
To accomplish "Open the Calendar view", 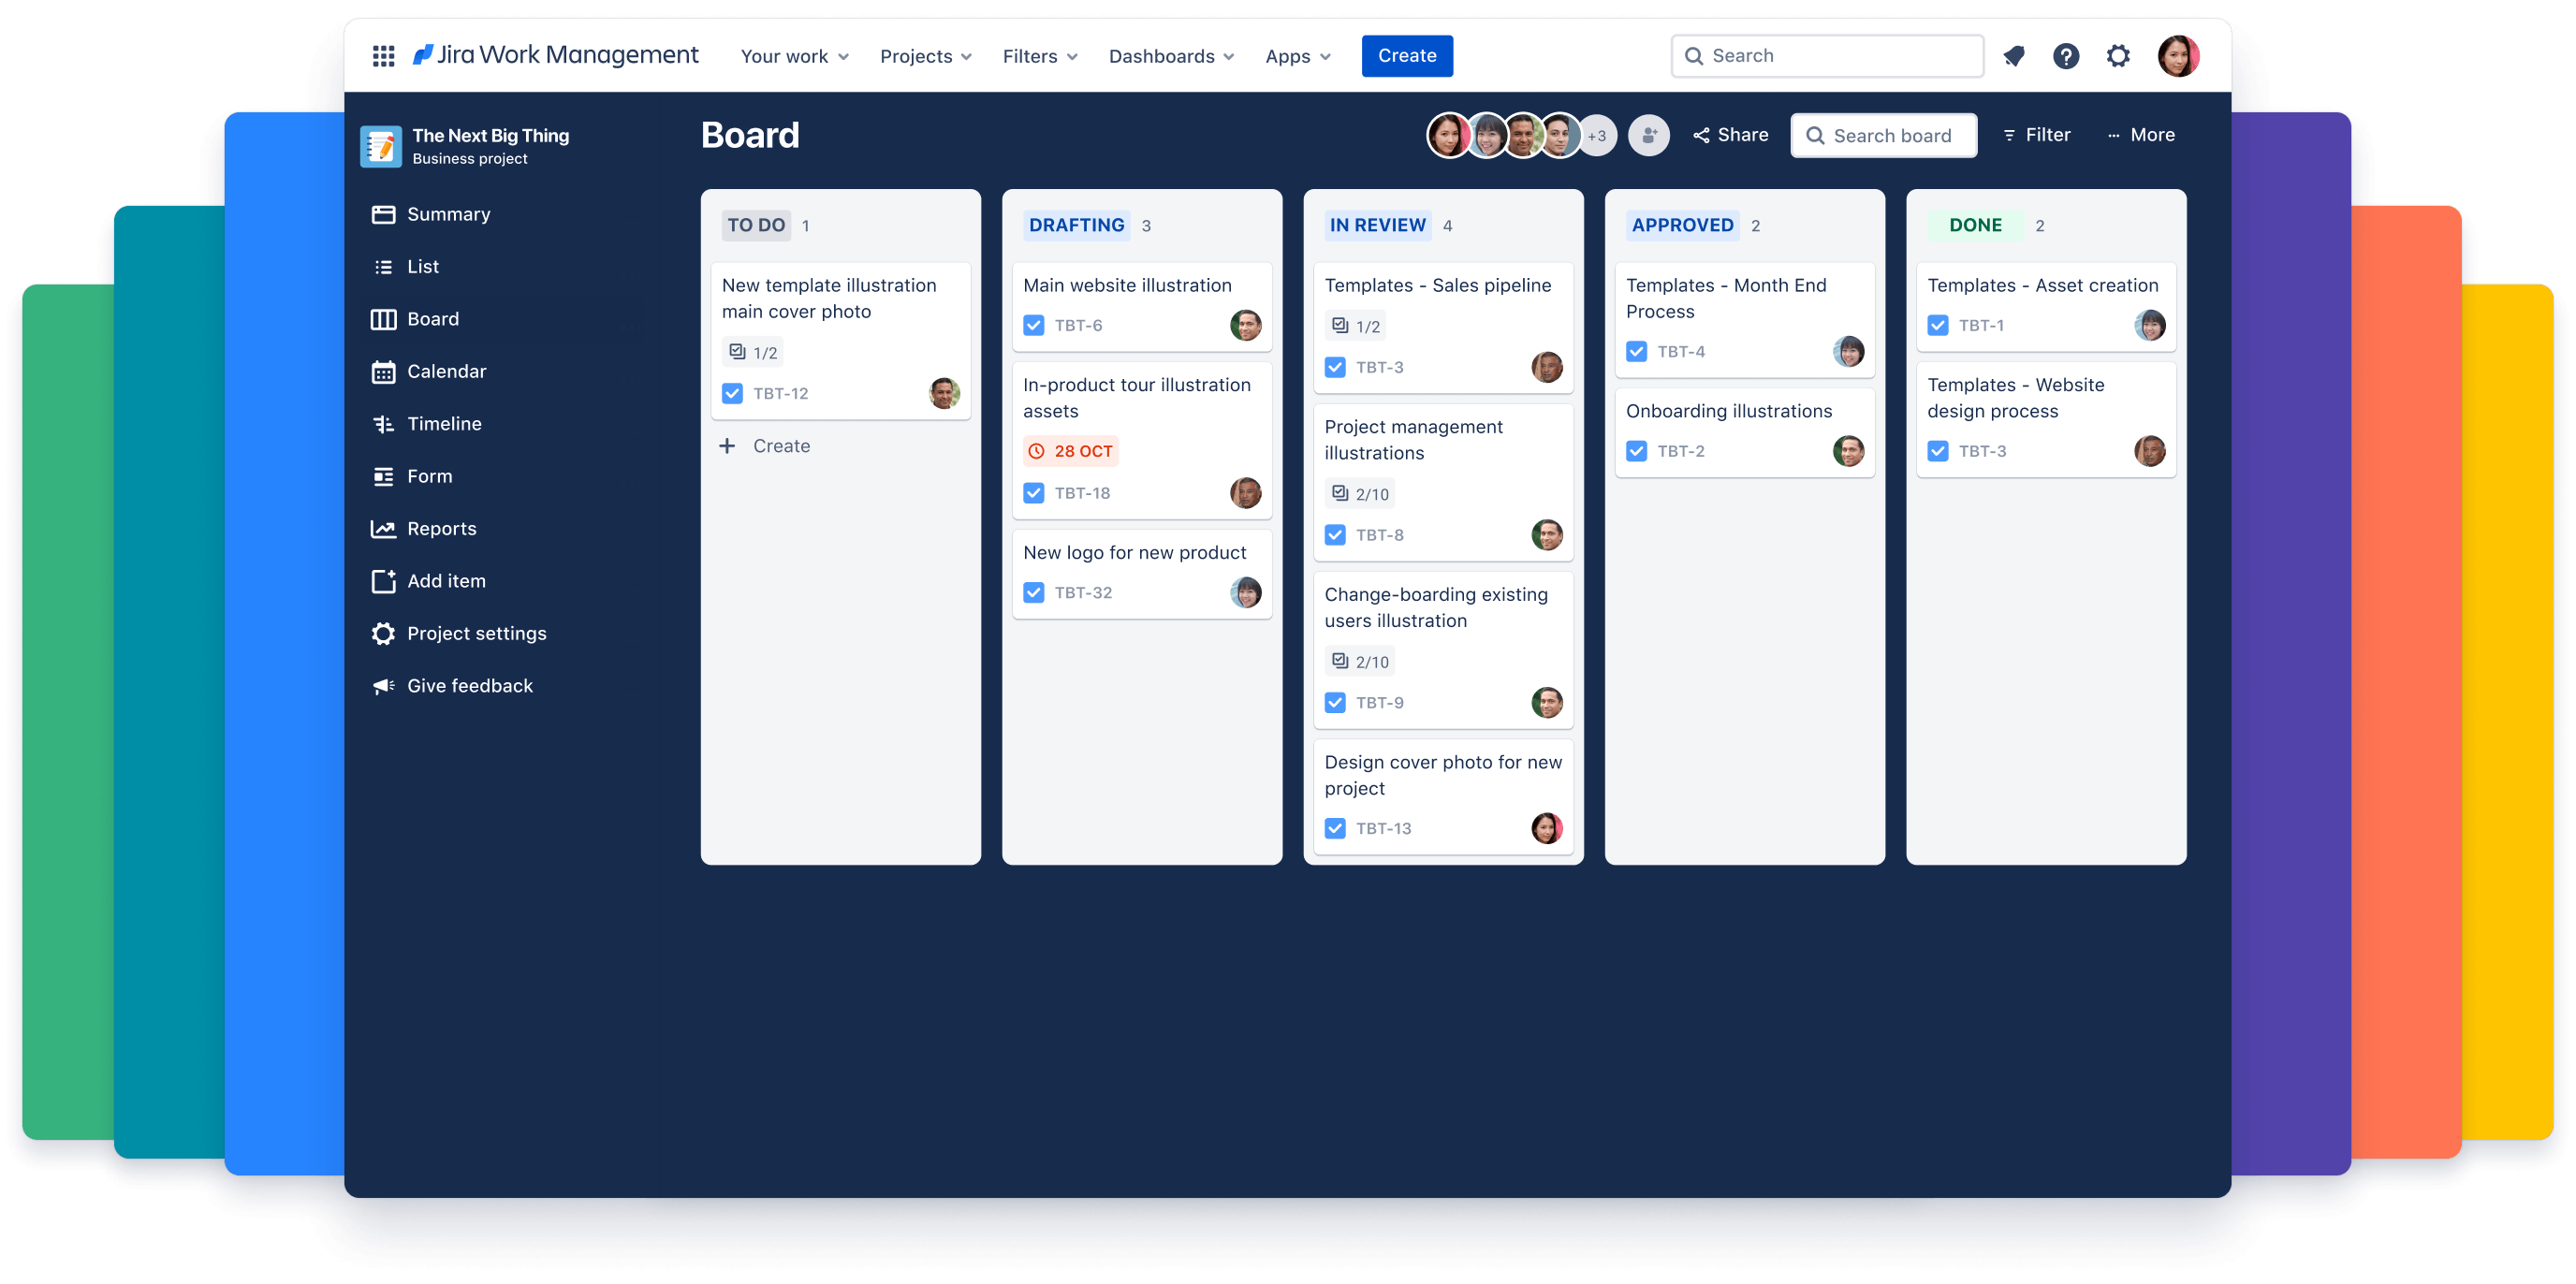I will pos(446,370).
